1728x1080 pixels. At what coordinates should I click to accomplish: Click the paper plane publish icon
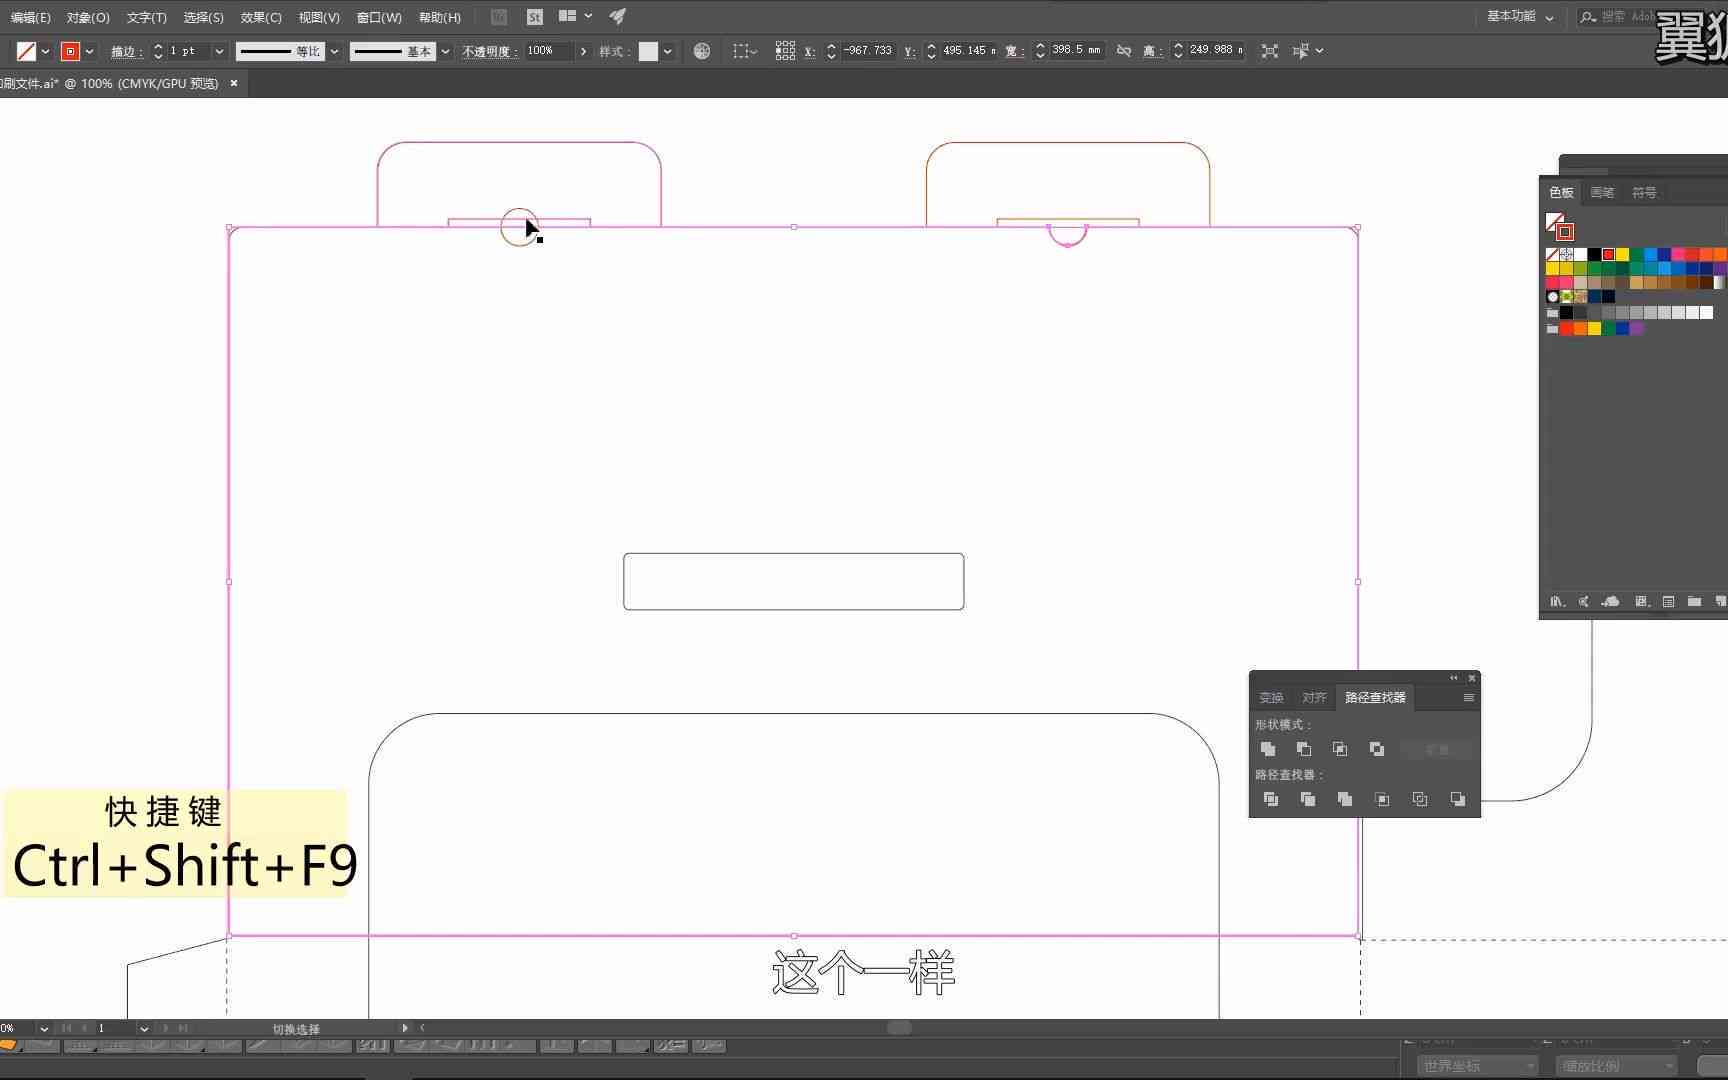(x=618, y=17)
